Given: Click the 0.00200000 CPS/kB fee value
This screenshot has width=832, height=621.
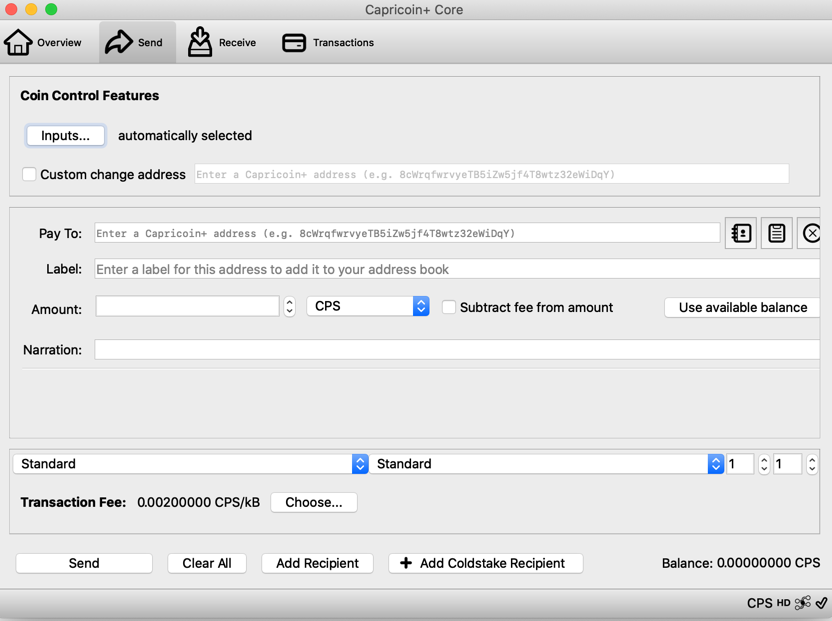Looking at the screenshot, I should point(198,502).
